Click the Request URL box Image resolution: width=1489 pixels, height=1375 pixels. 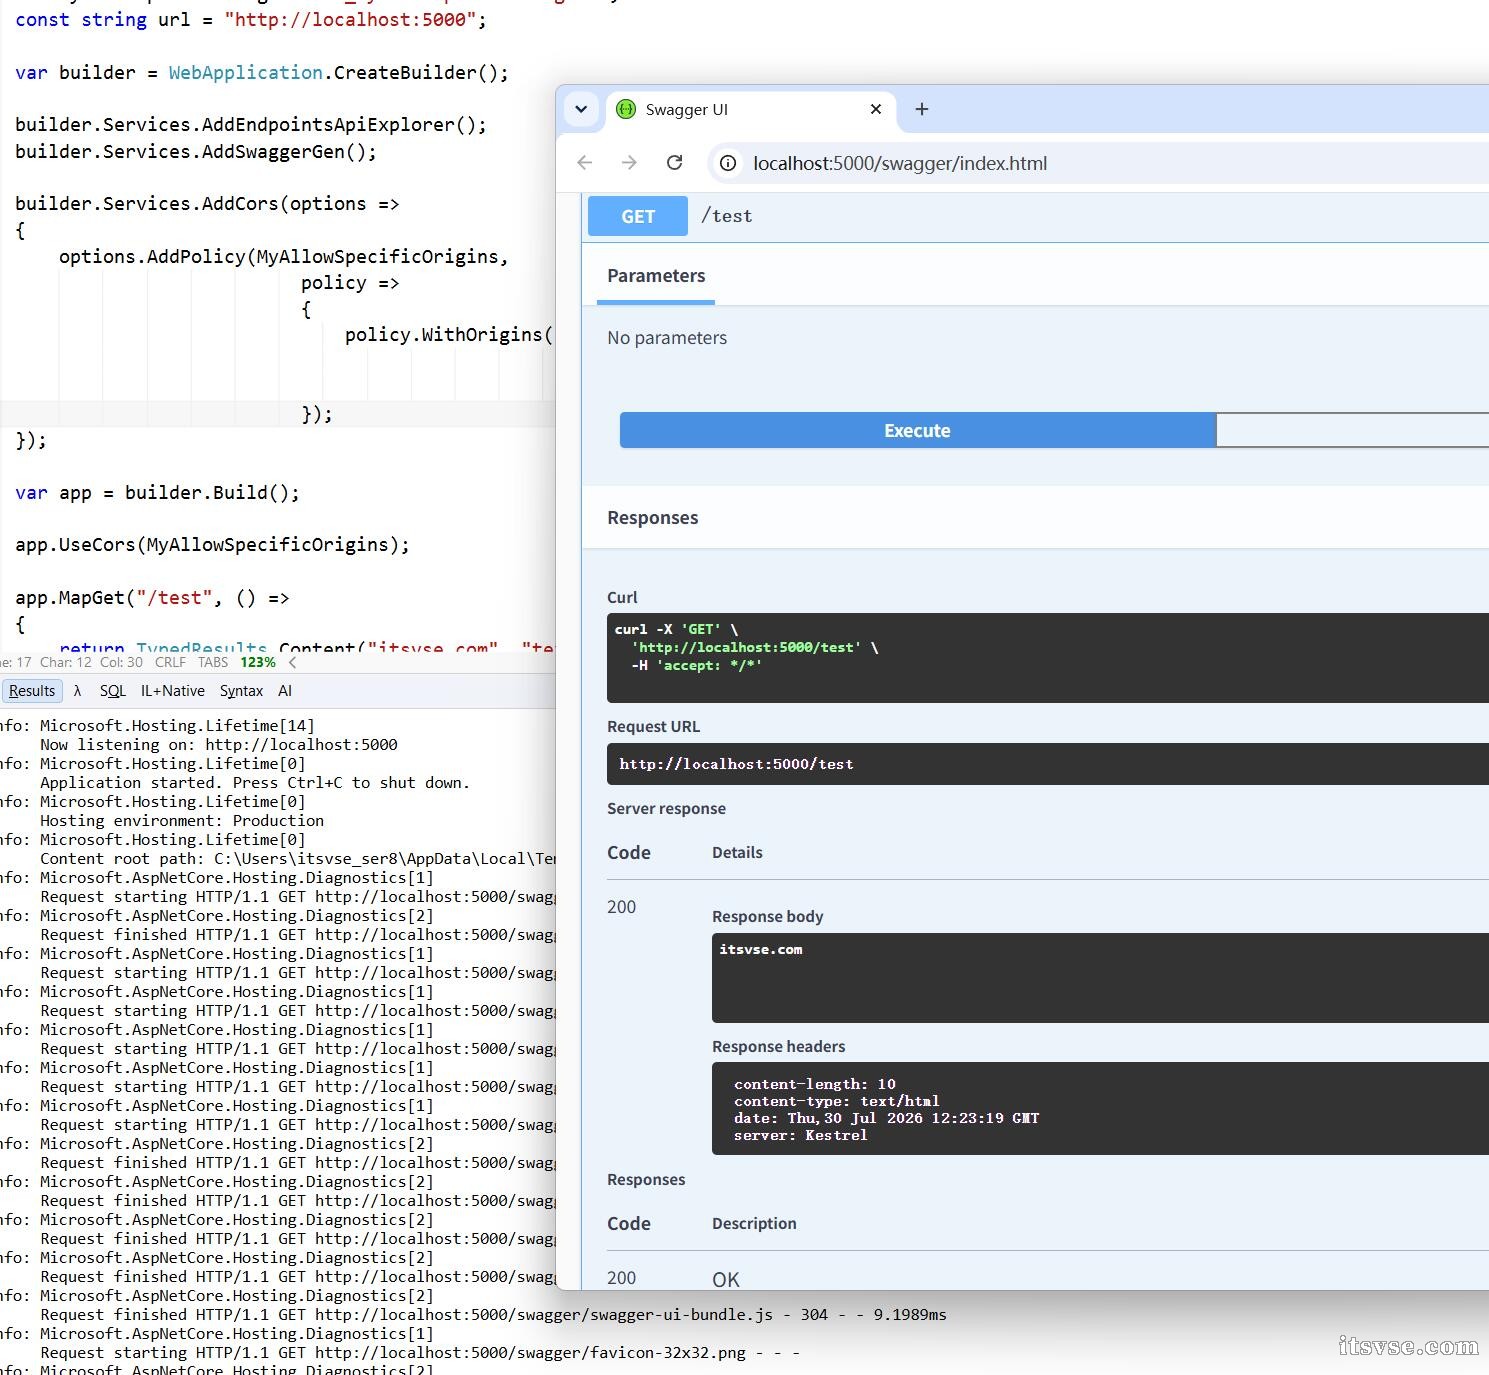pos(1048,764)
